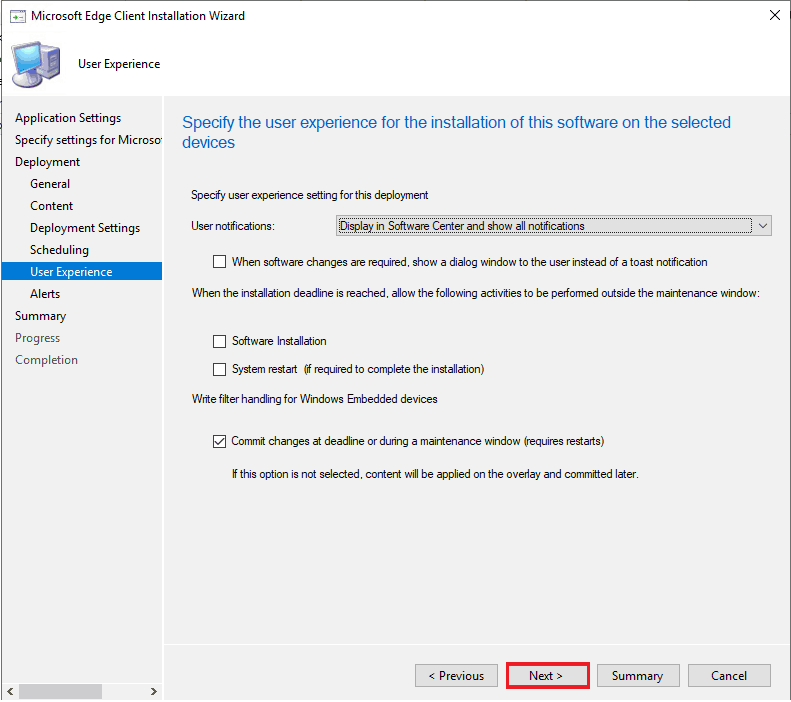Click the User notifications dropdown arrow

762,226
